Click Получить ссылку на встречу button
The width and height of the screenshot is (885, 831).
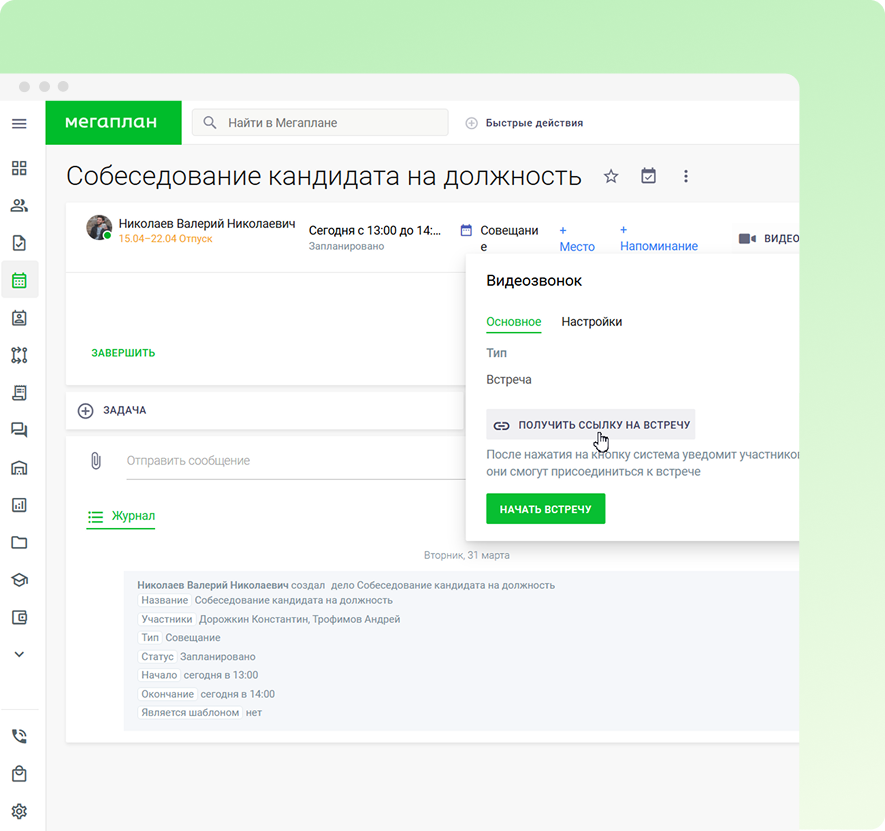[590, 425]
